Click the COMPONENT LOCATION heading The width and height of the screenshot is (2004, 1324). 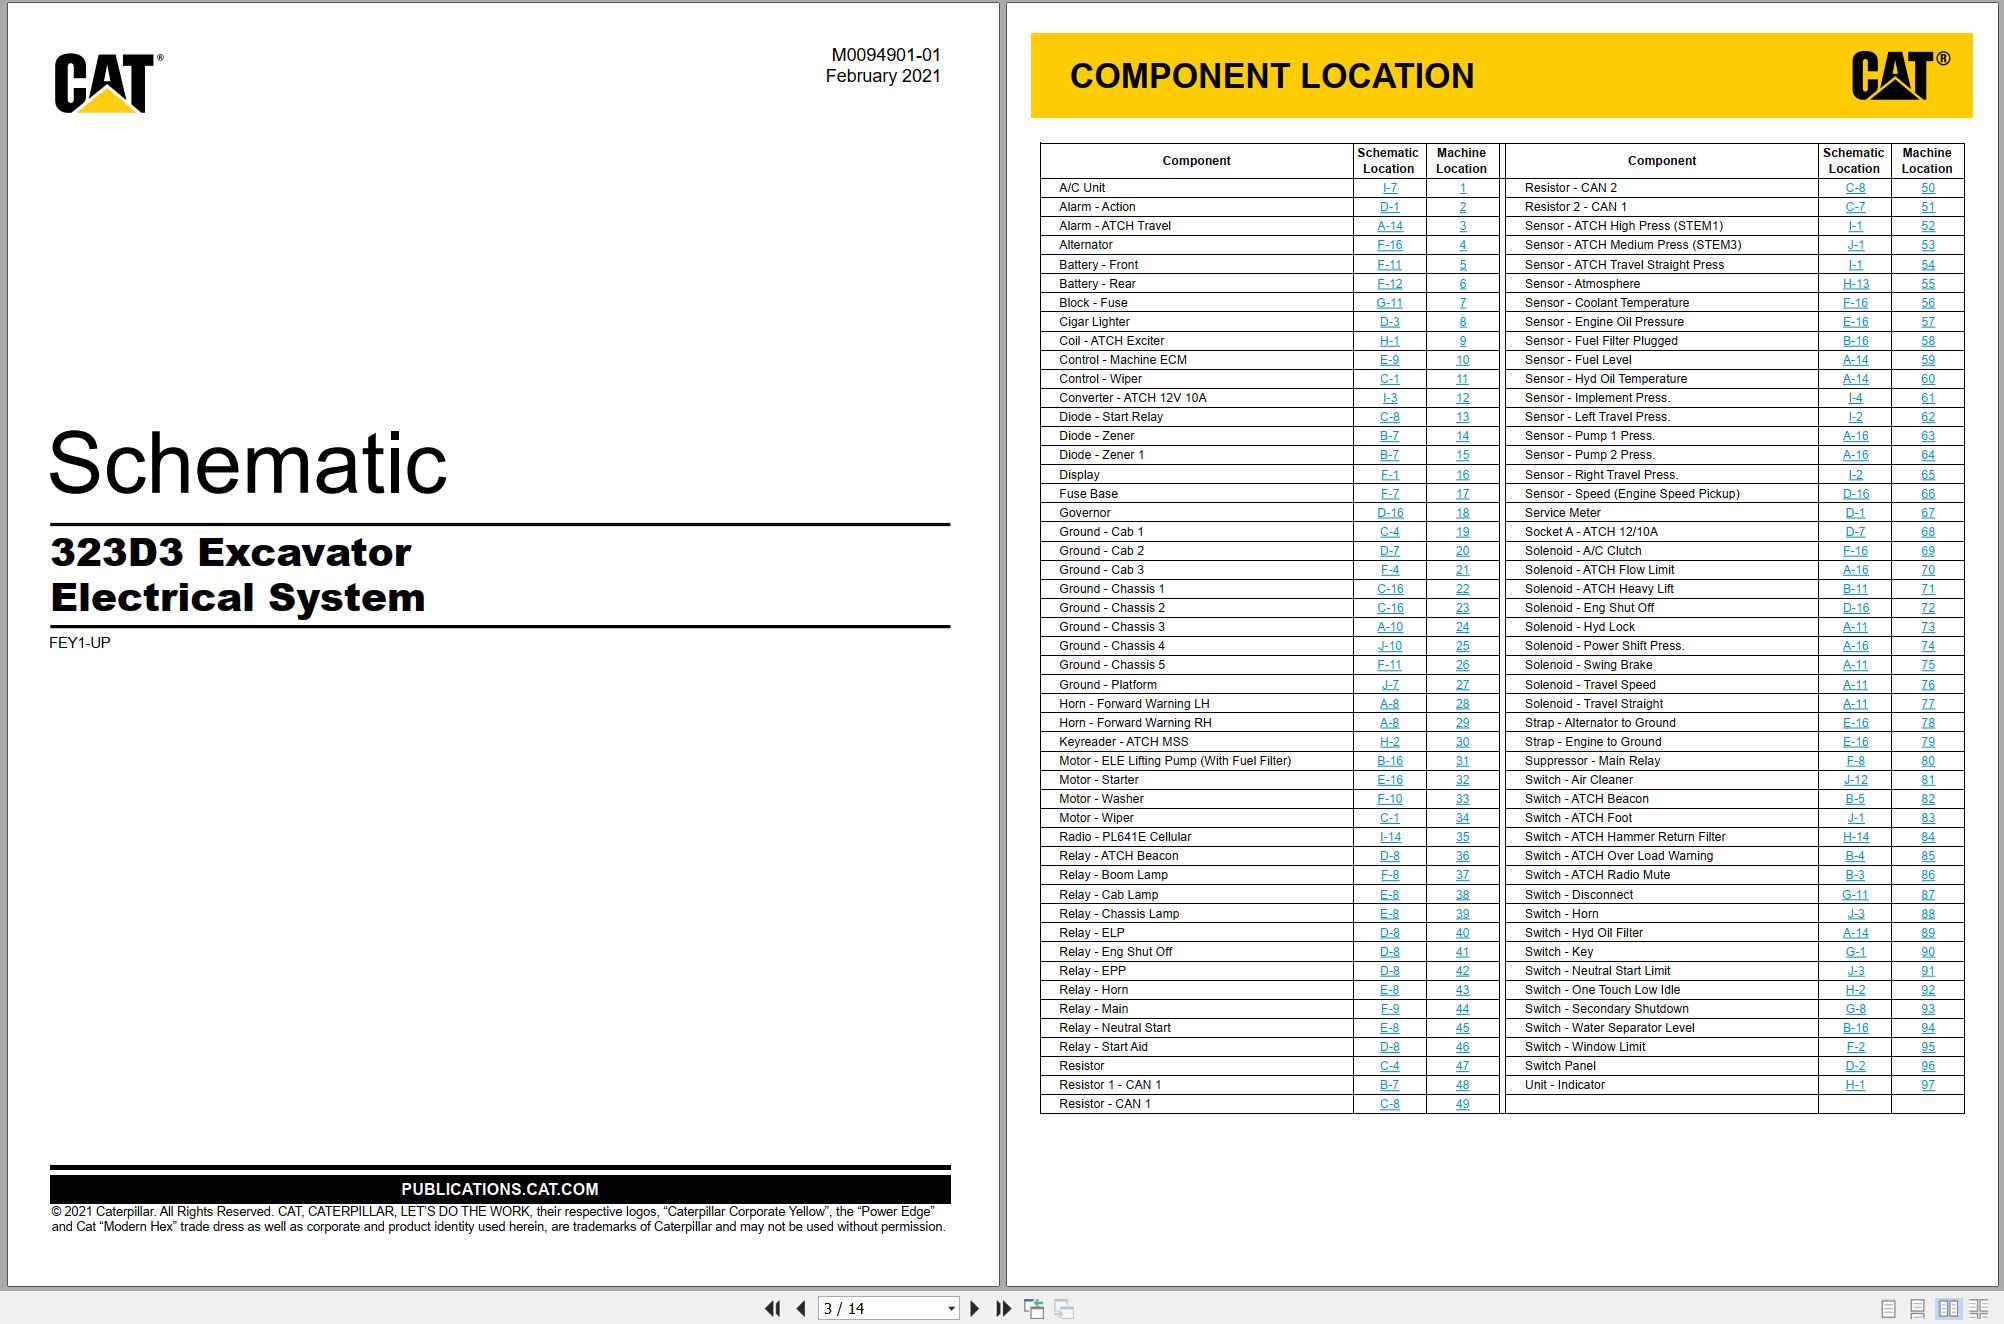1272,76
